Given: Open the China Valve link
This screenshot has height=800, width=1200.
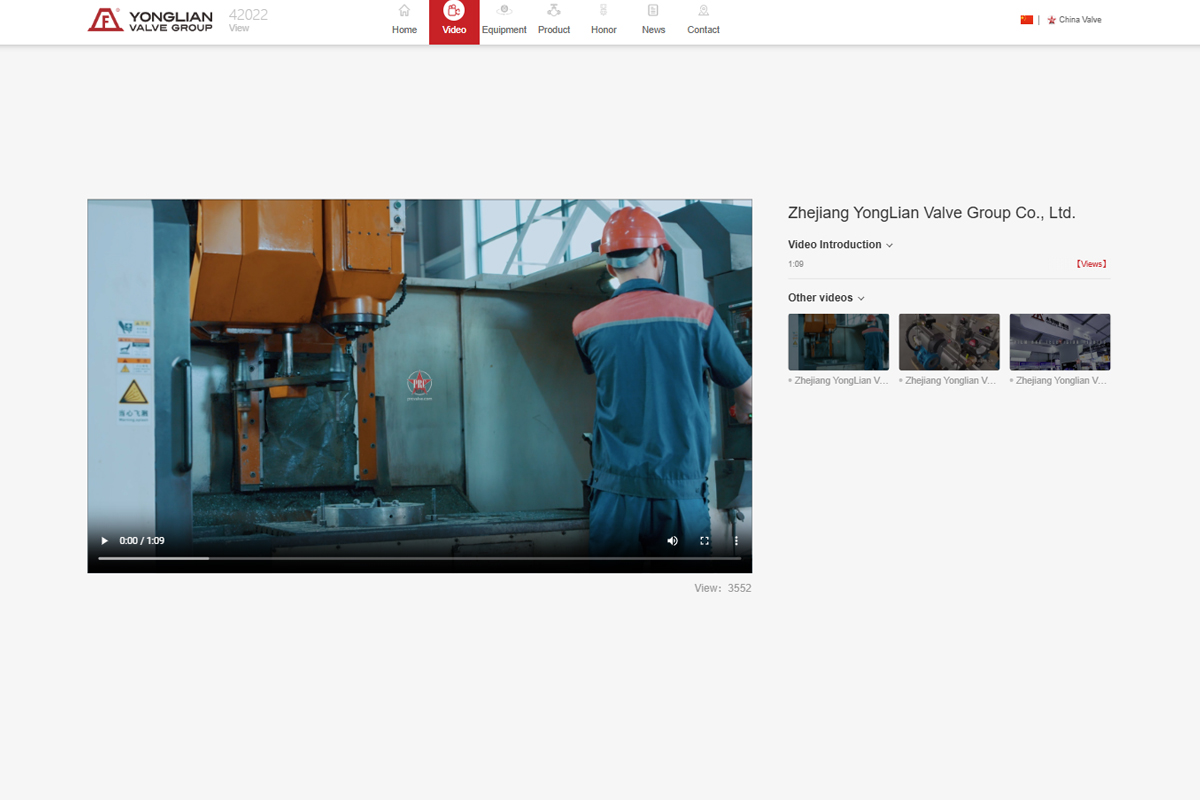Looking at the screenshot, I should [1079, 20].
